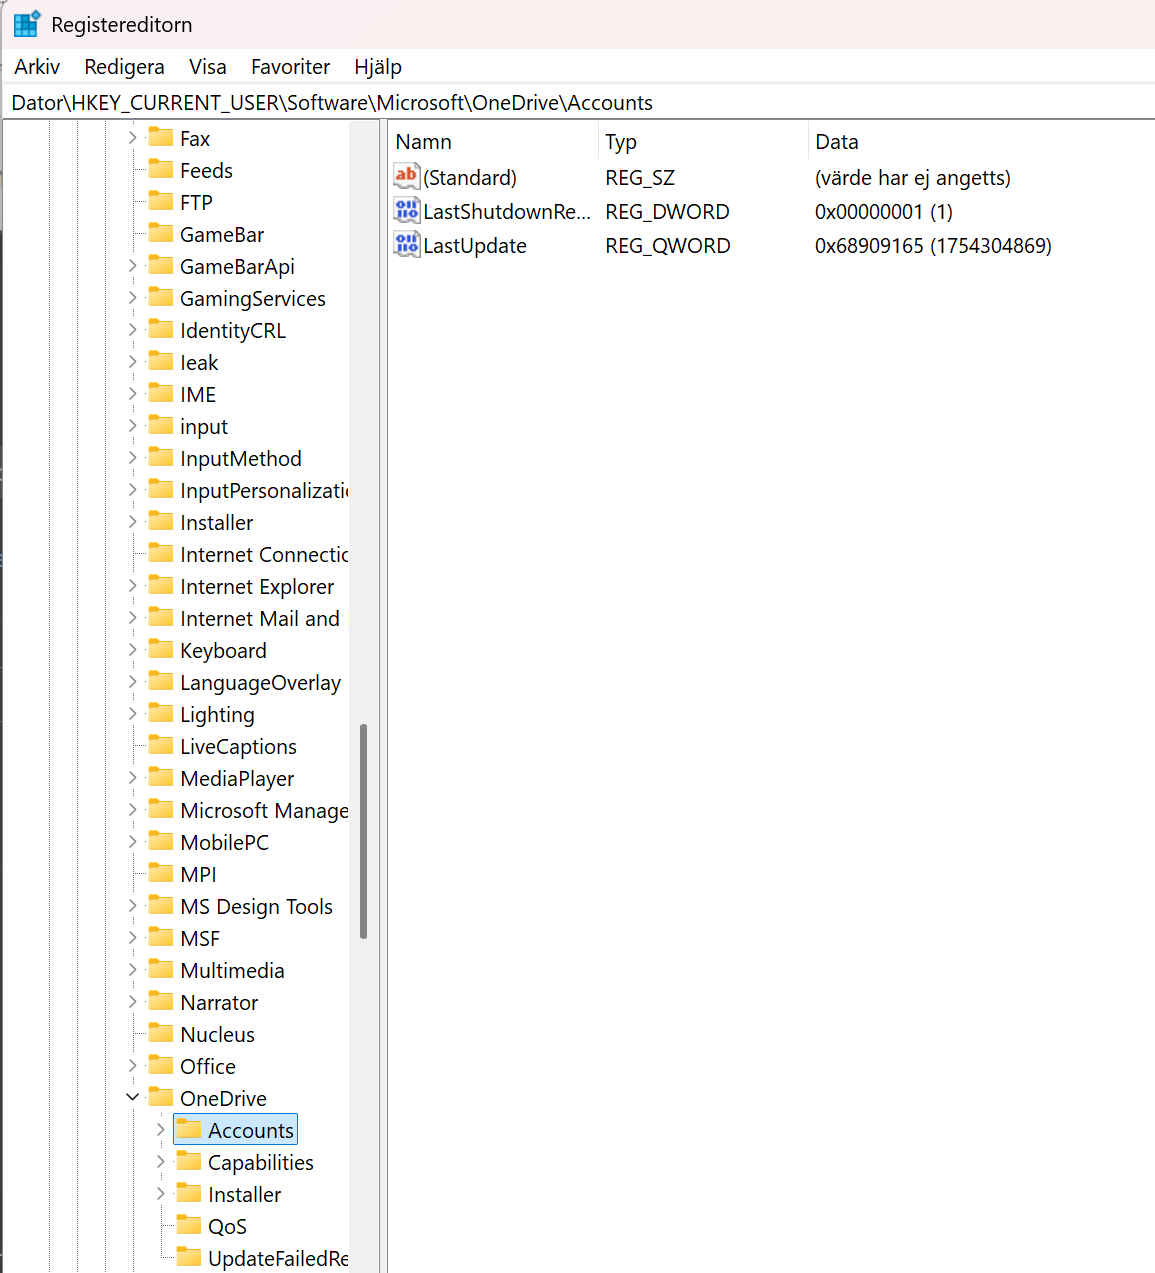Click the Keyboard folder icon
Image resolution: width=1155 pixels, height=1273 pixels.
[x=161, y=649]
